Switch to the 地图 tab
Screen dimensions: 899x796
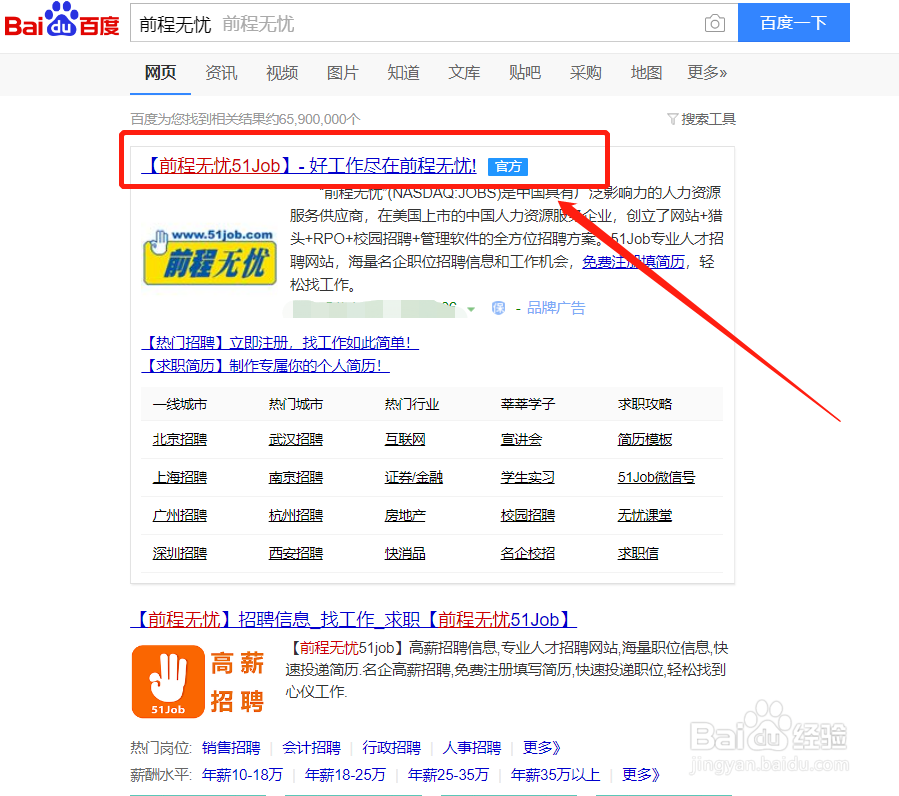(x=646, y=73)
